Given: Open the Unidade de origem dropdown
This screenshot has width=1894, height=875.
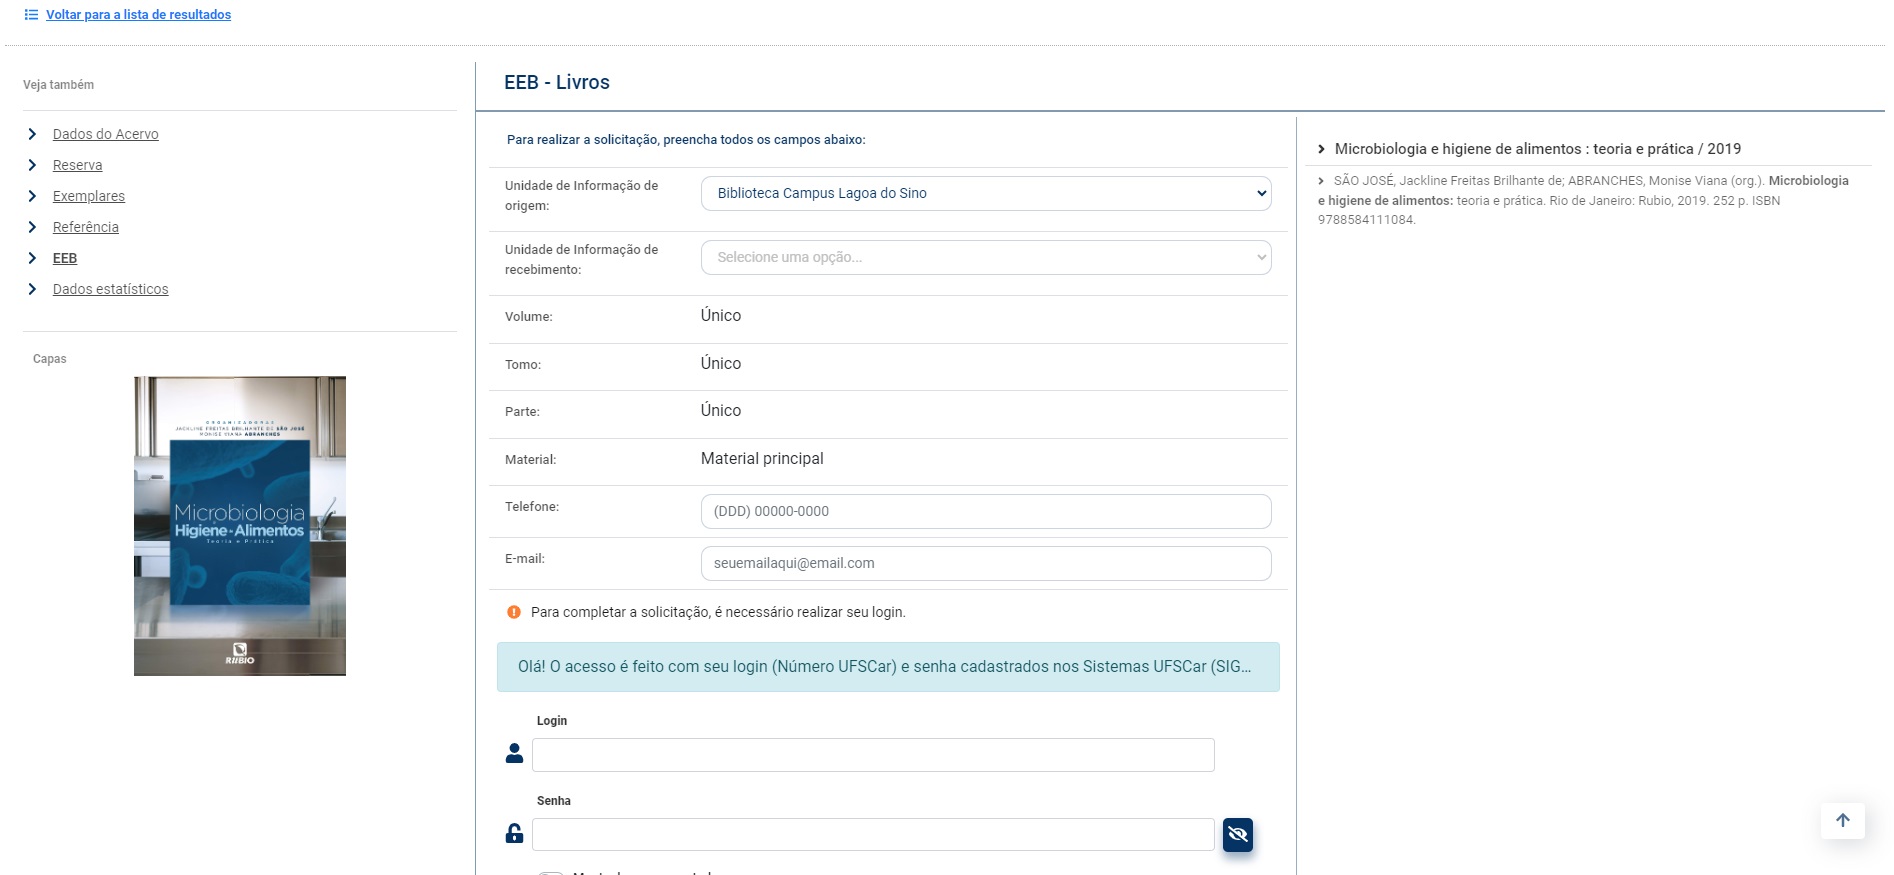Looking at the screenshot, I should point(985,193).
